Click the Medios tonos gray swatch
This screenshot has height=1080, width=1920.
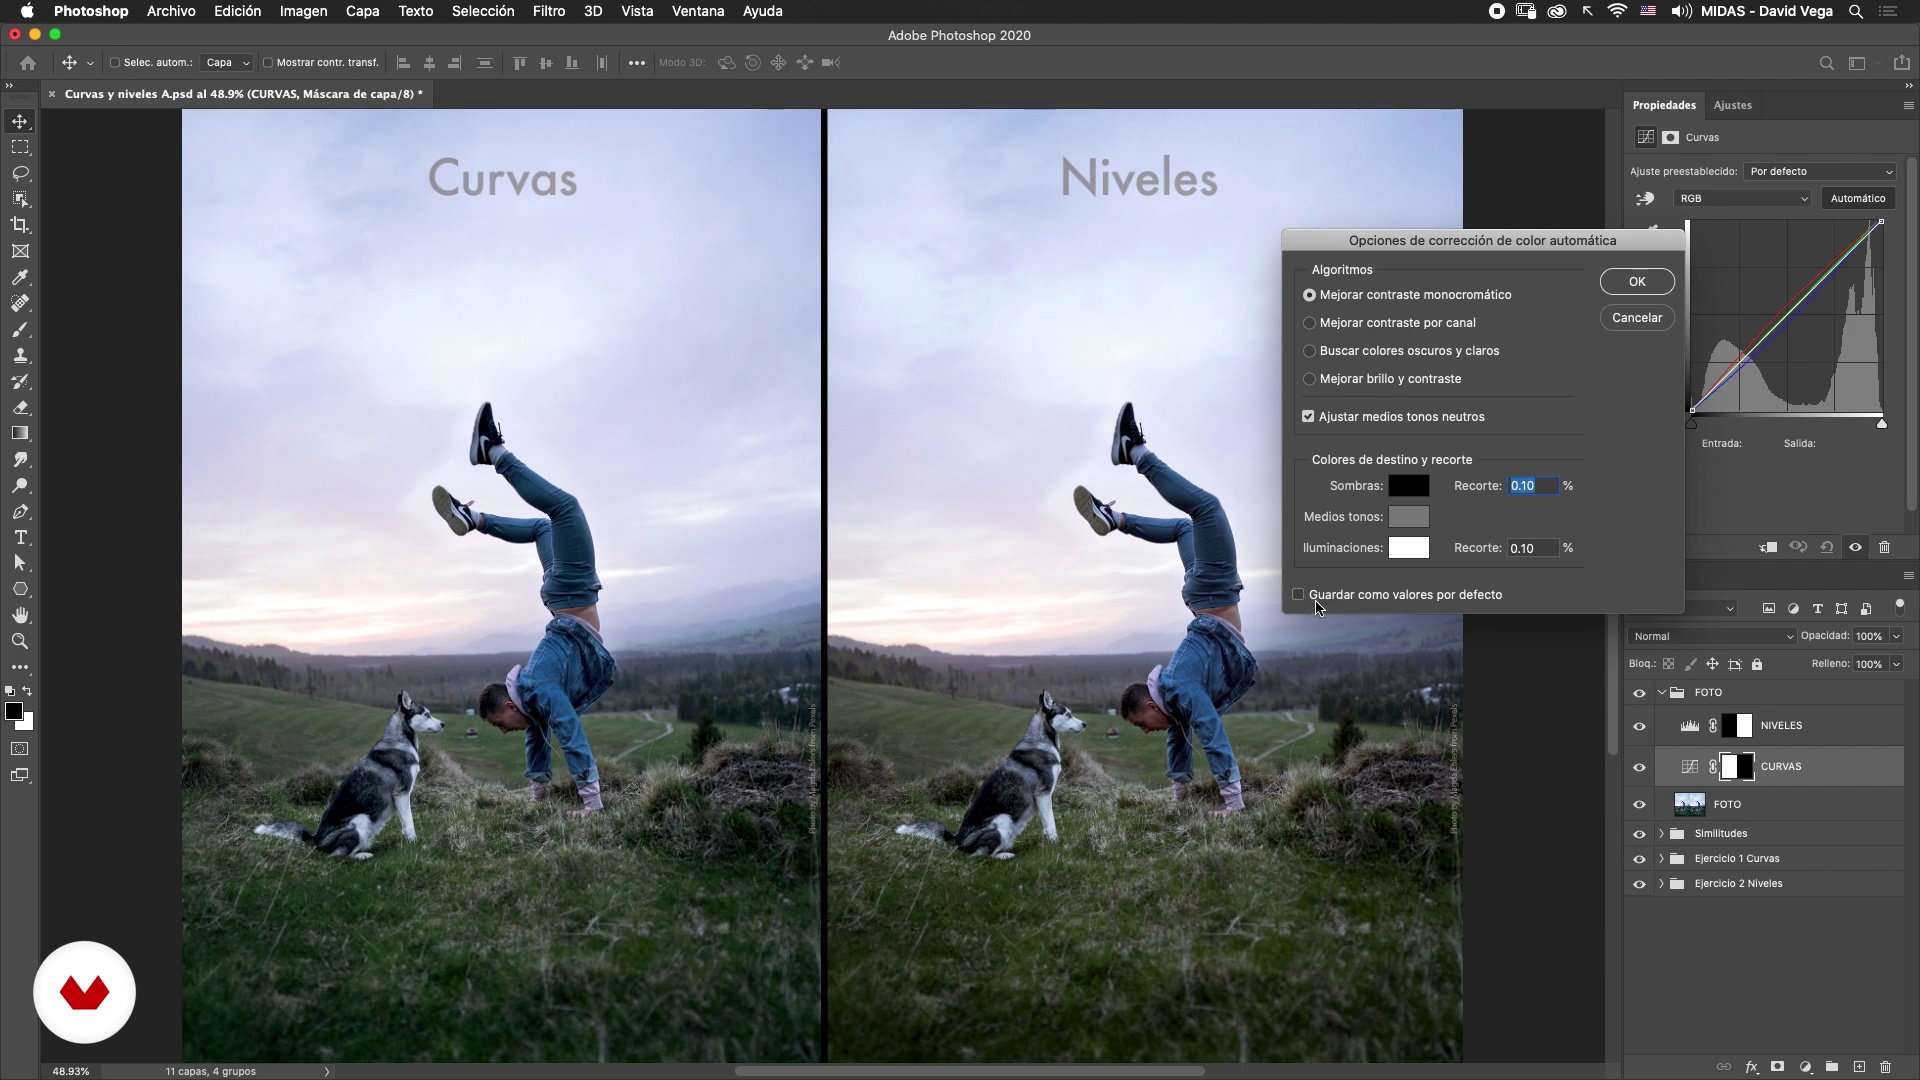pyautogui.click(x=1408, y=517)
